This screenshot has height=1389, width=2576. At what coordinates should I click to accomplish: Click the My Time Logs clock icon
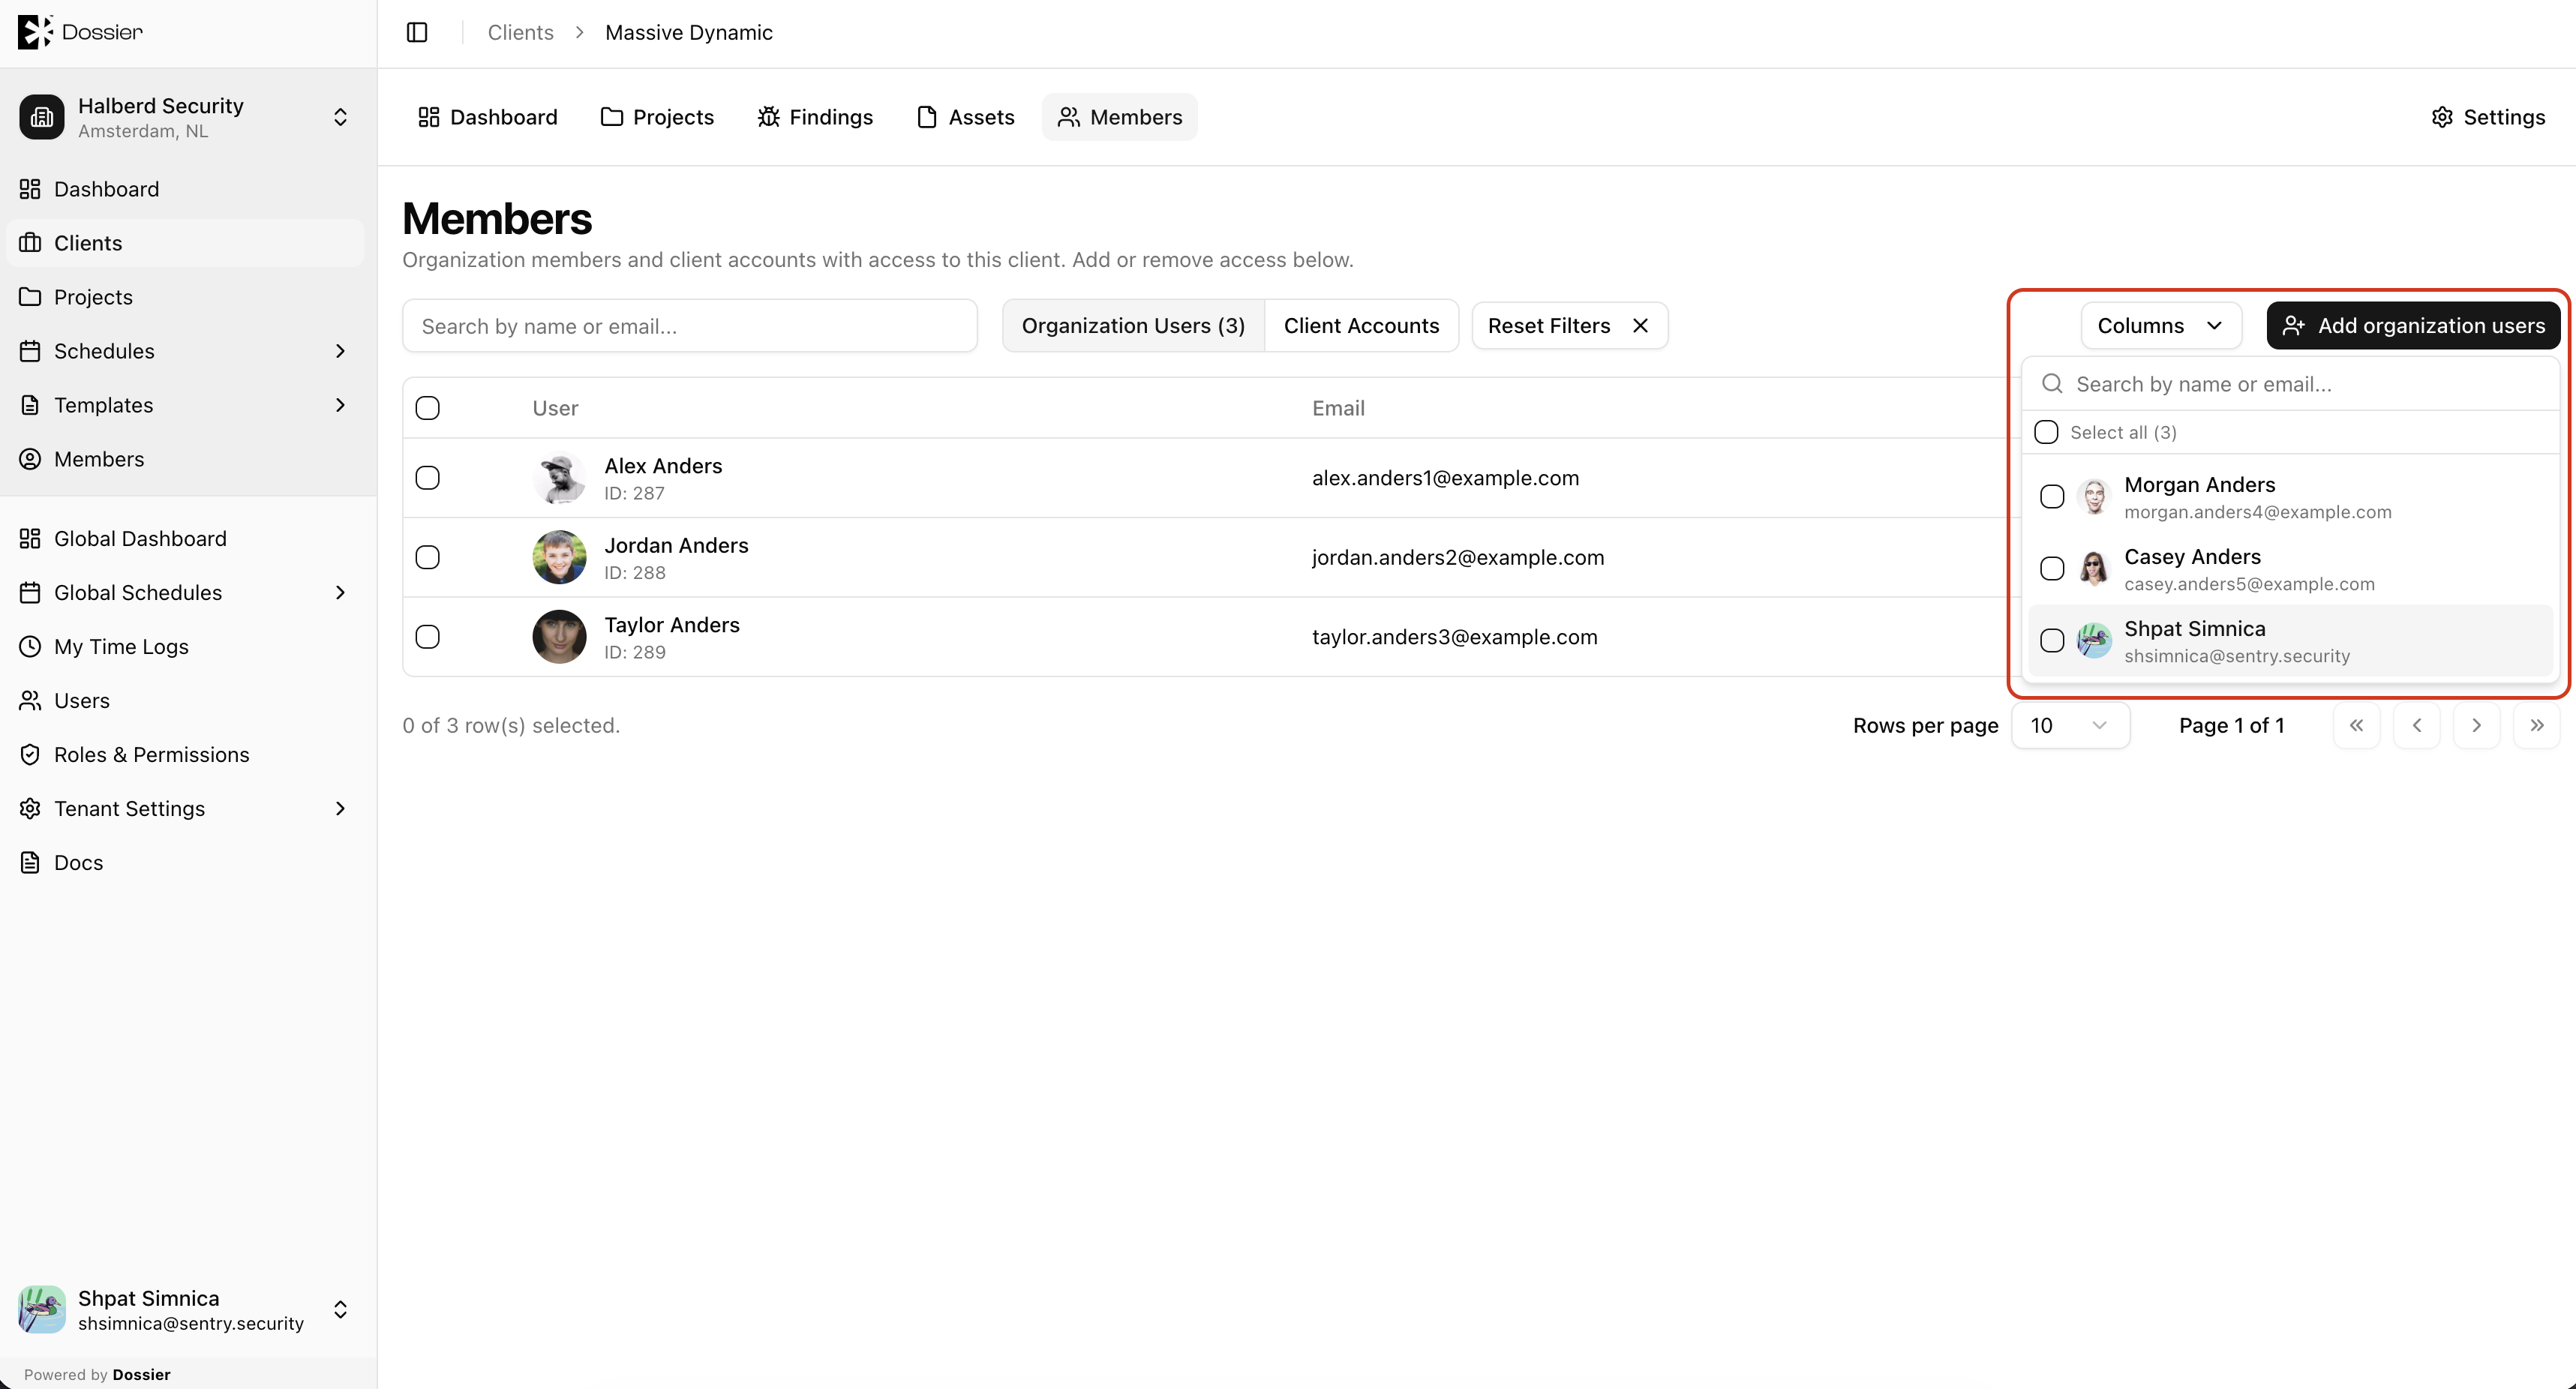pos(30,646)
